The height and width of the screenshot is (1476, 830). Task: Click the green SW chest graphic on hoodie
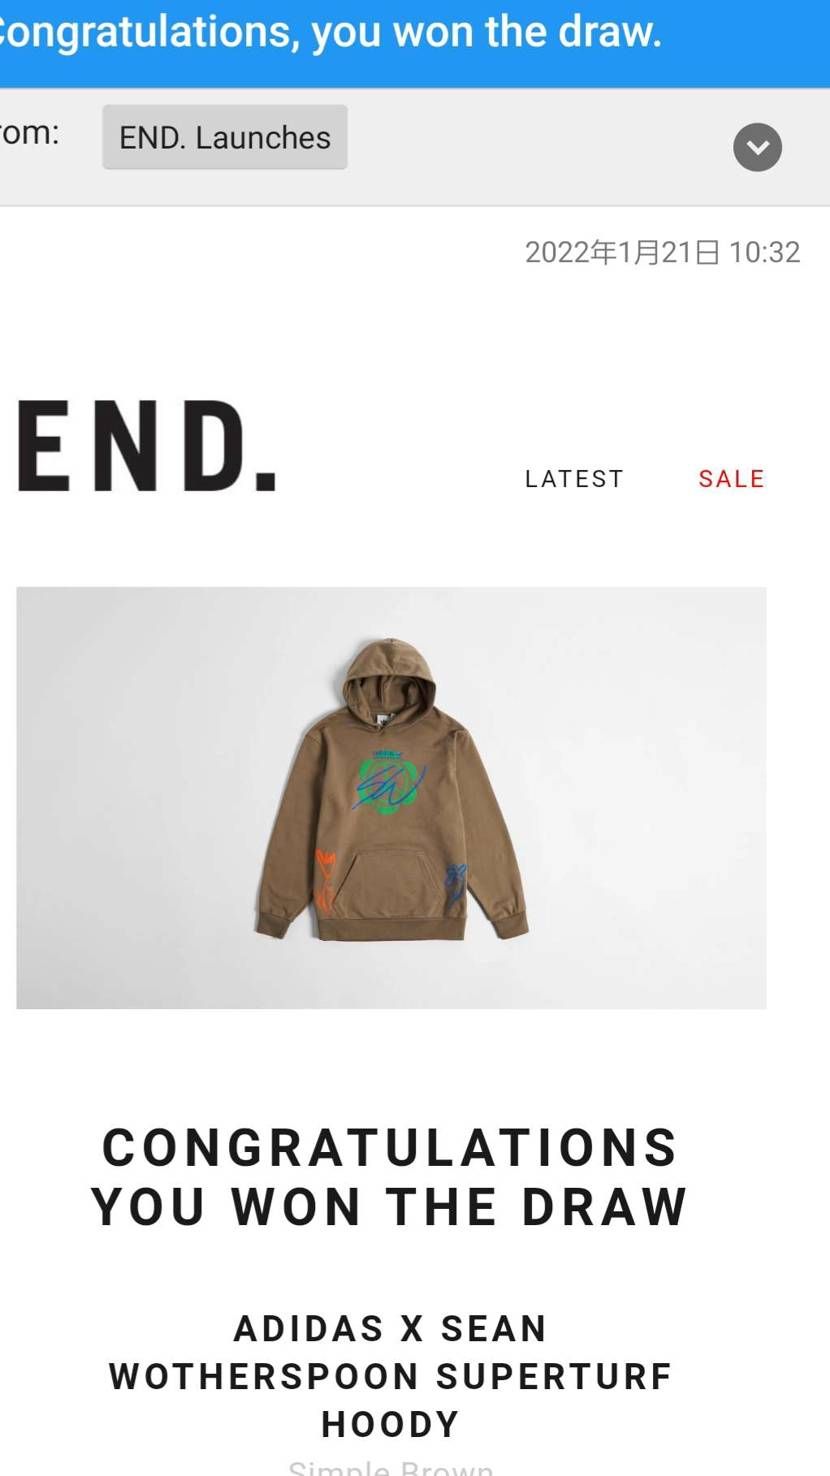coord(389,786)
